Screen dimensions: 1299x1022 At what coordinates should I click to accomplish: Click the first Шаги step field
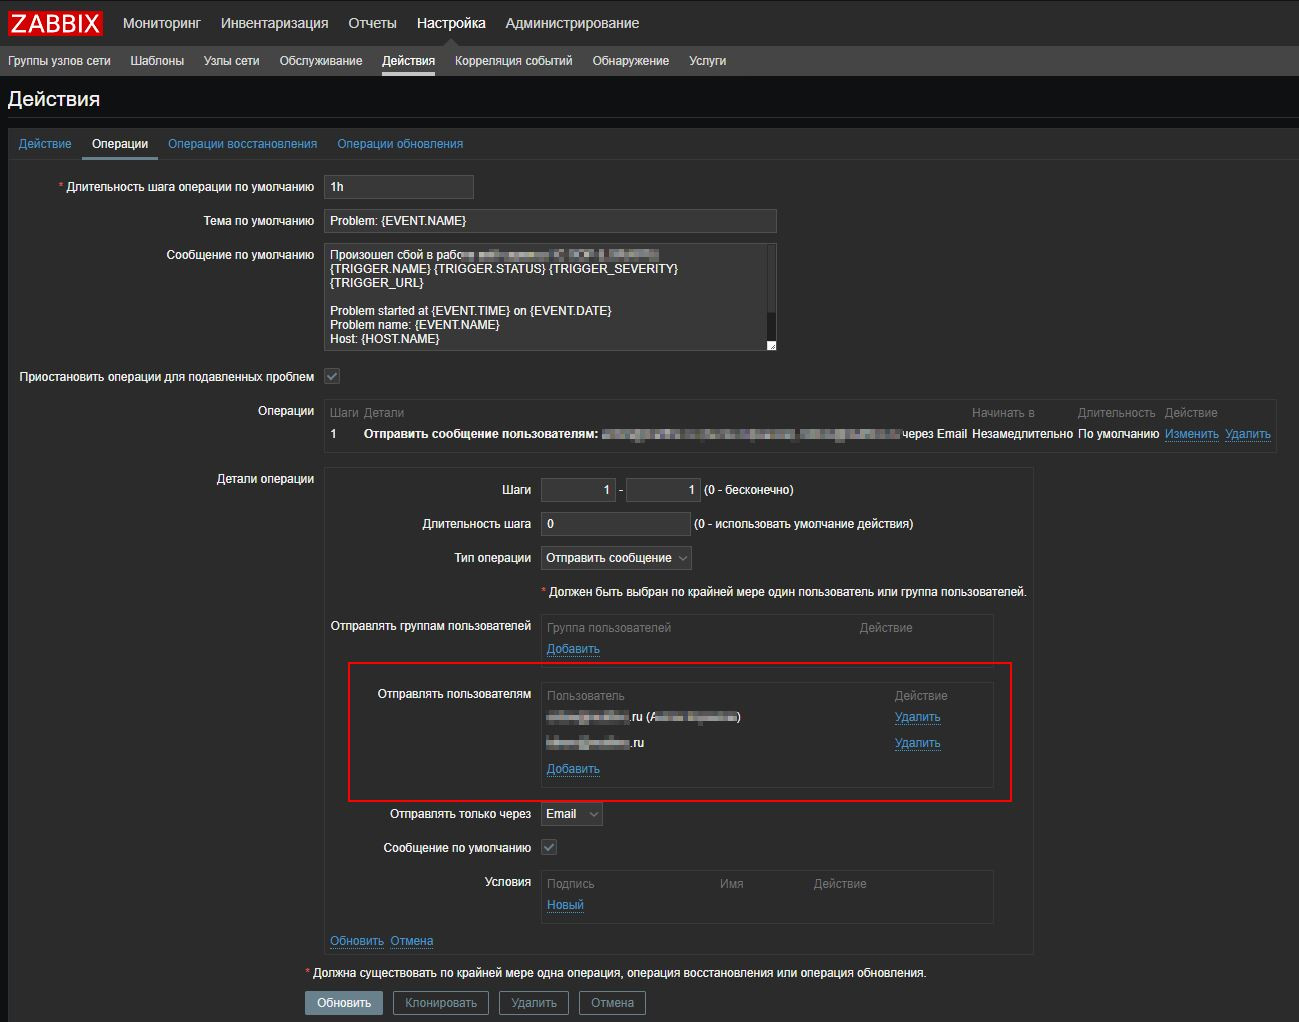578,490
